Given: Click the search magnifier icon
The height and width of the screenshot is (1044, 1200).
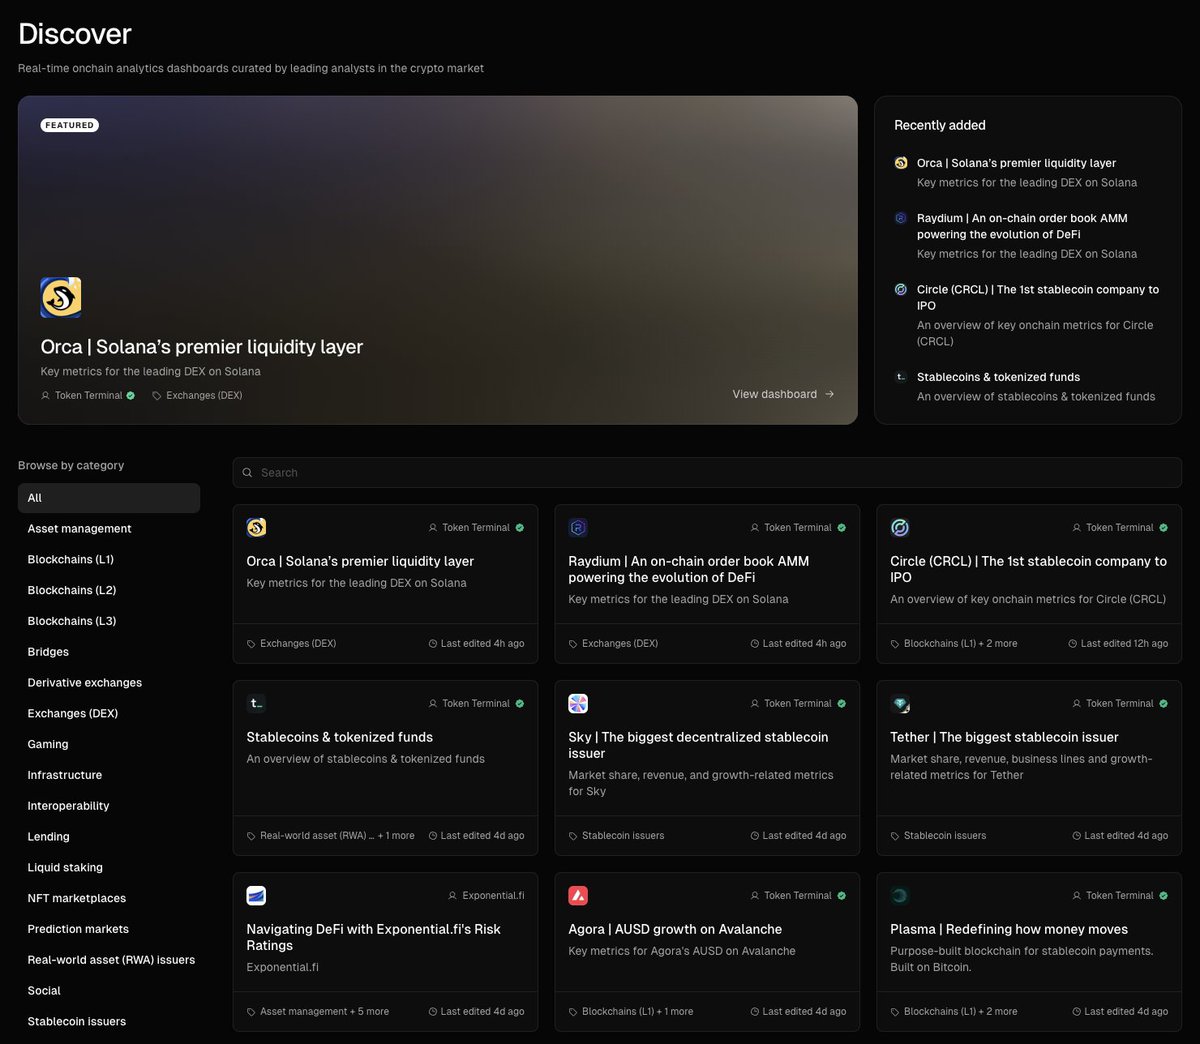Looking at the screenshot, I should pyautogui.click(x=247, y=473).
